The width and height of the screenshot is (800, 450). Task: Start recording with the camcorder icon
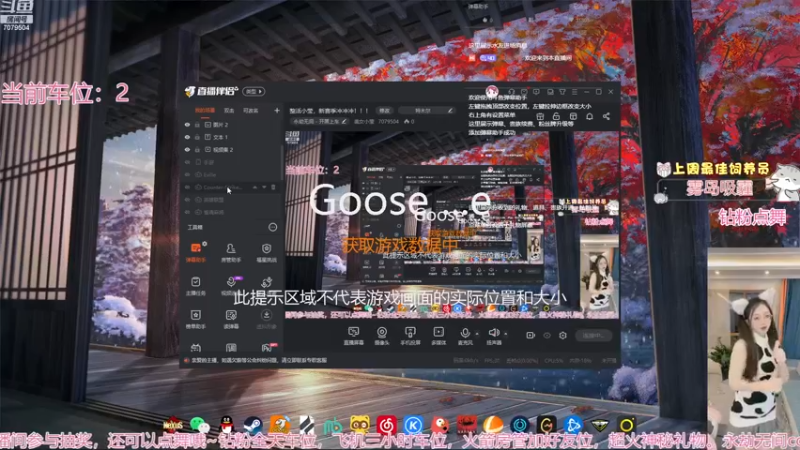(x=531, y=335)
